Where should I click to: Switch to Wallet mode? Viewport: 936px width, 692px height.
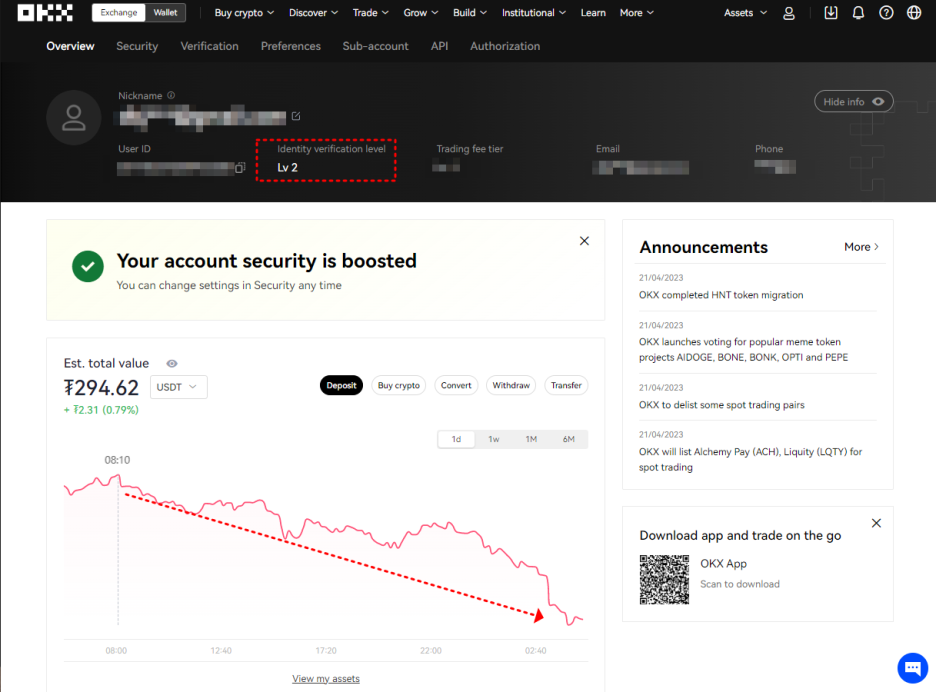(165, 13)
